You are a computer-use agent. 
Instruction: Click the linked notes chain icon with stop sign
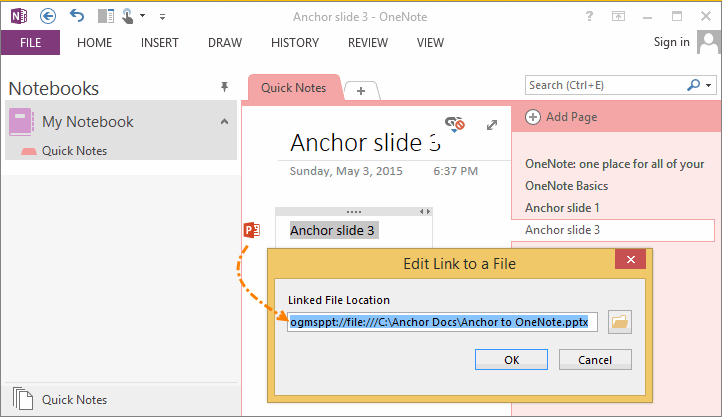[x=455, y=124]
